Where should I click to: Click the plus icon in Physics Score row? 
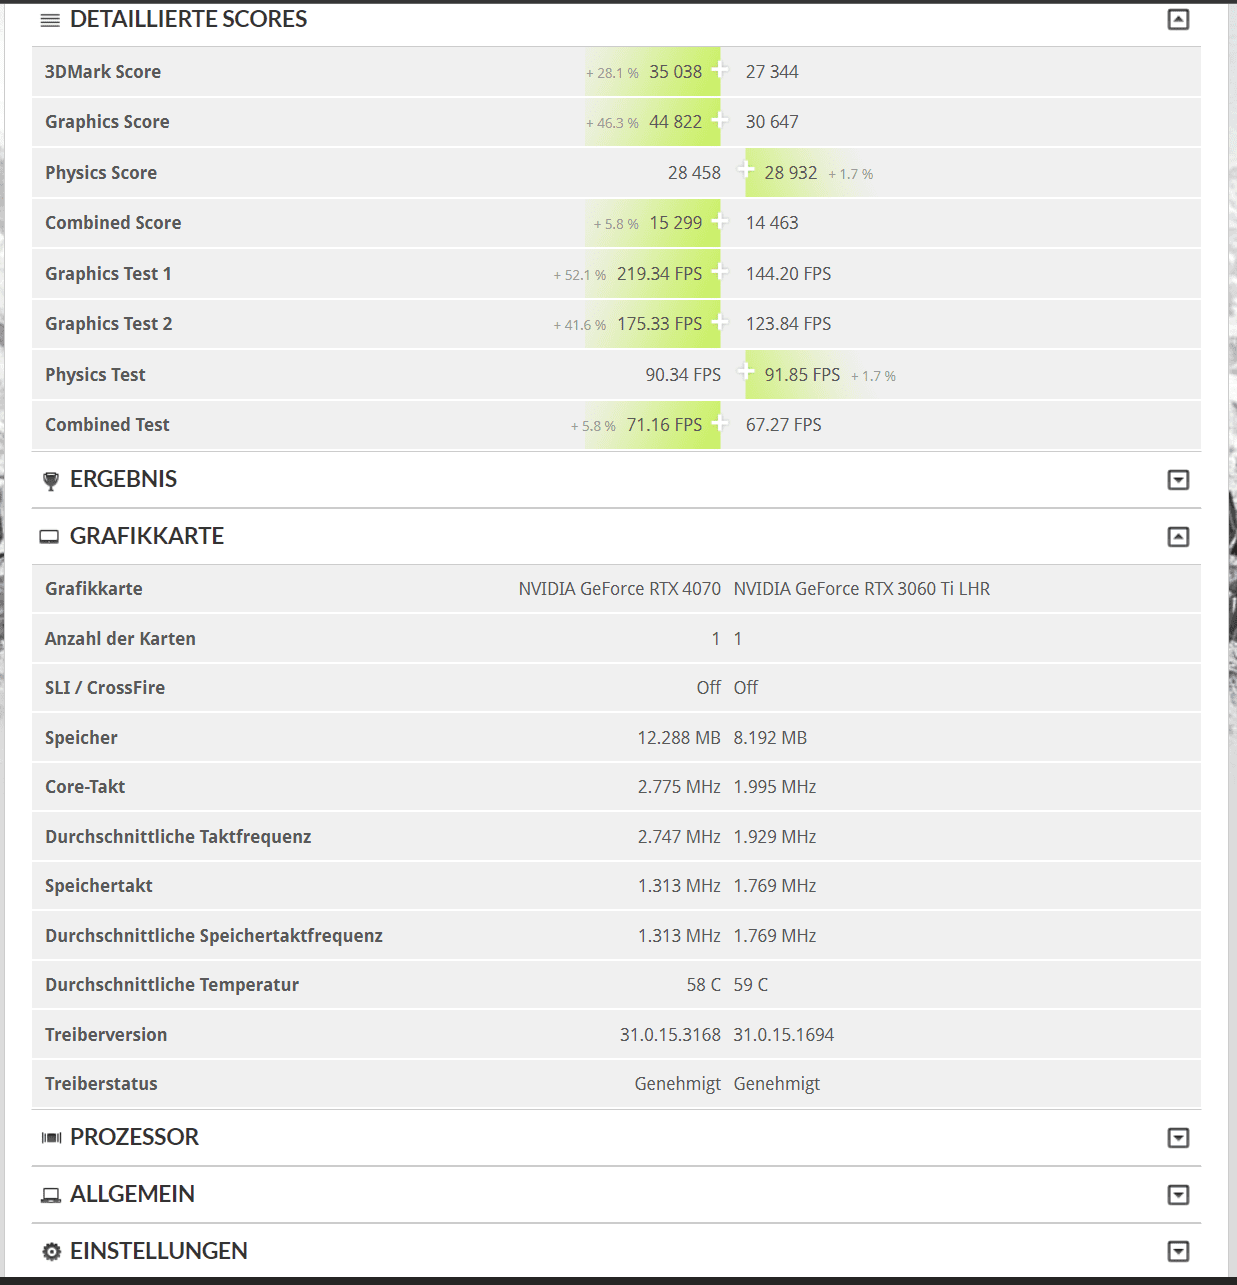tap(746, 169)
